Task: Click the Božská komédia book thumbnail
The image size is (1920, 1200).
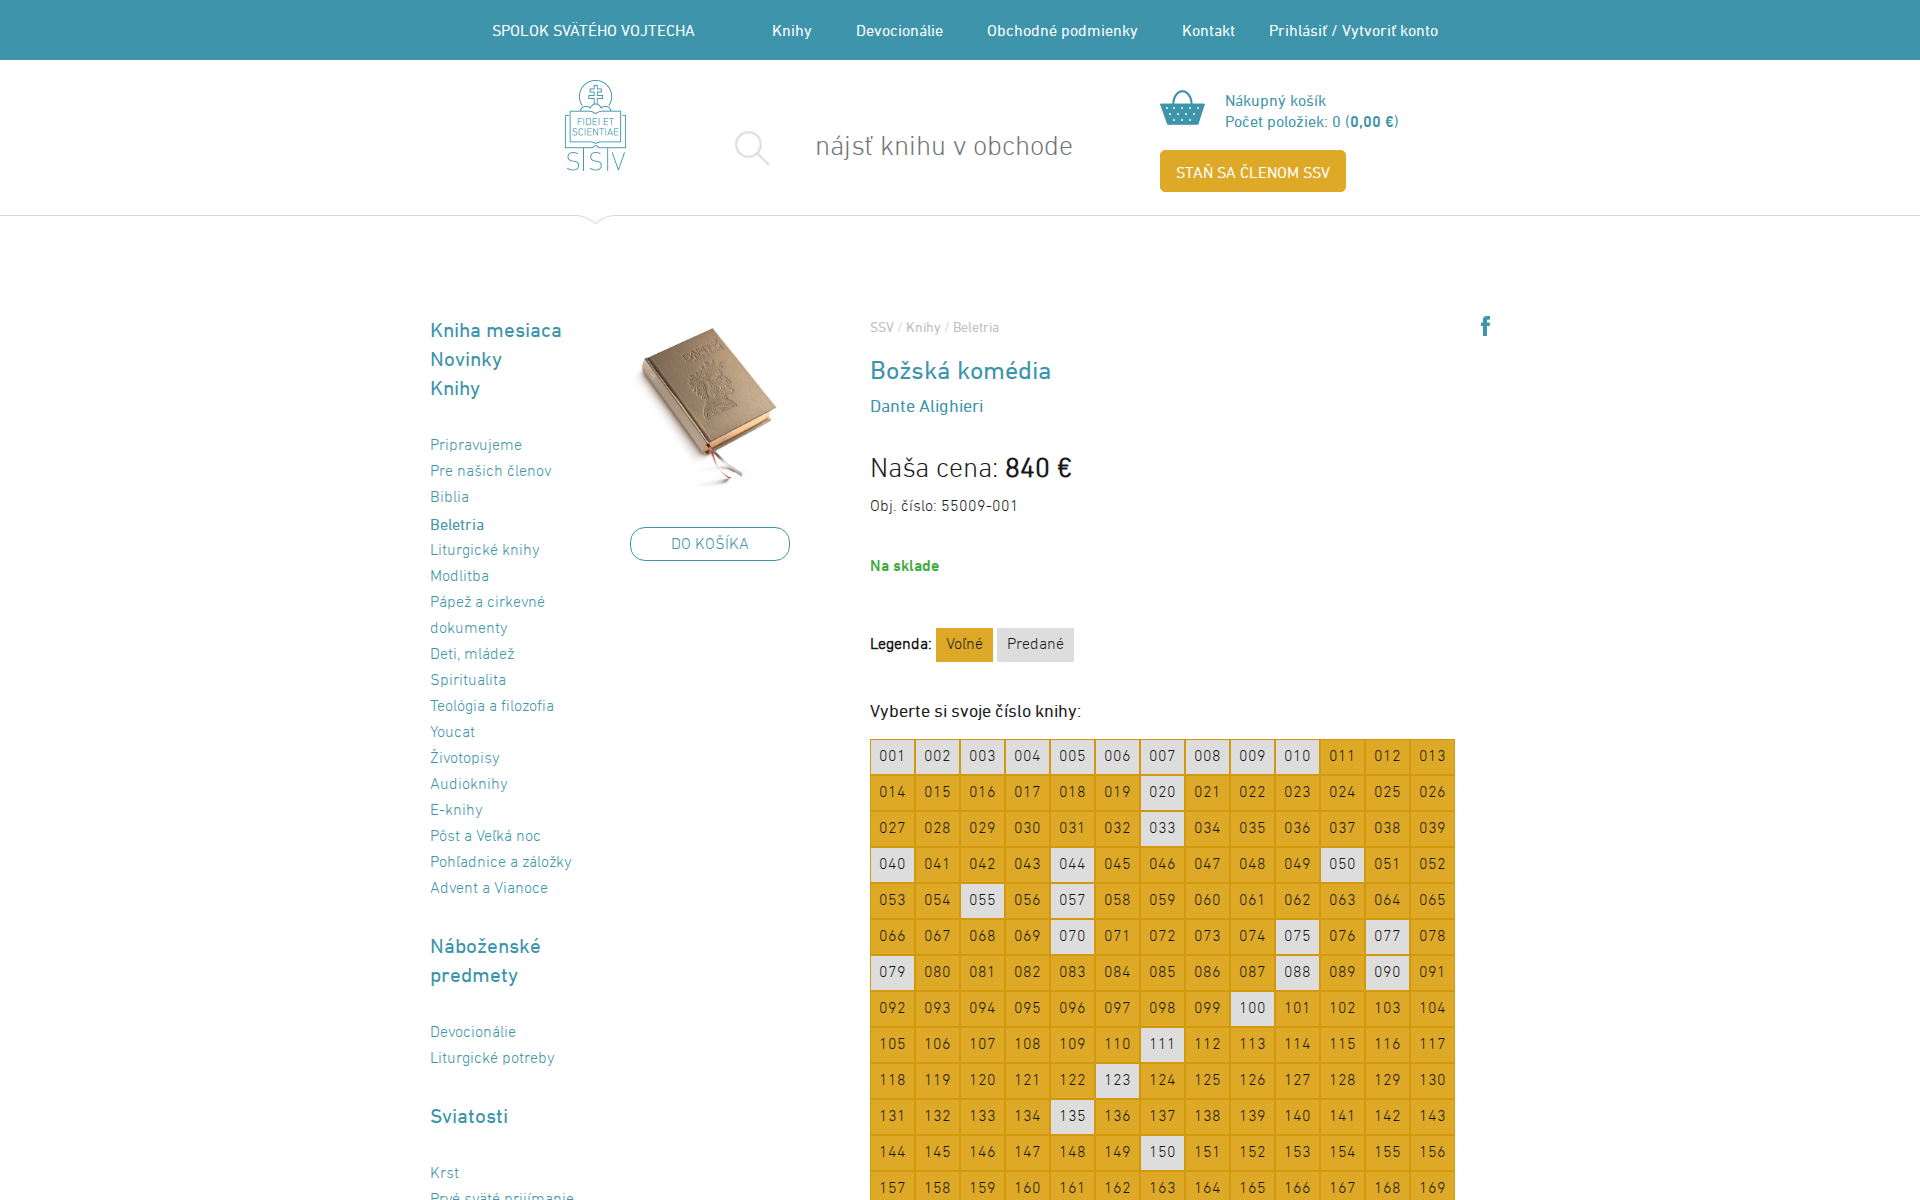Action: (x=708, y=405)
